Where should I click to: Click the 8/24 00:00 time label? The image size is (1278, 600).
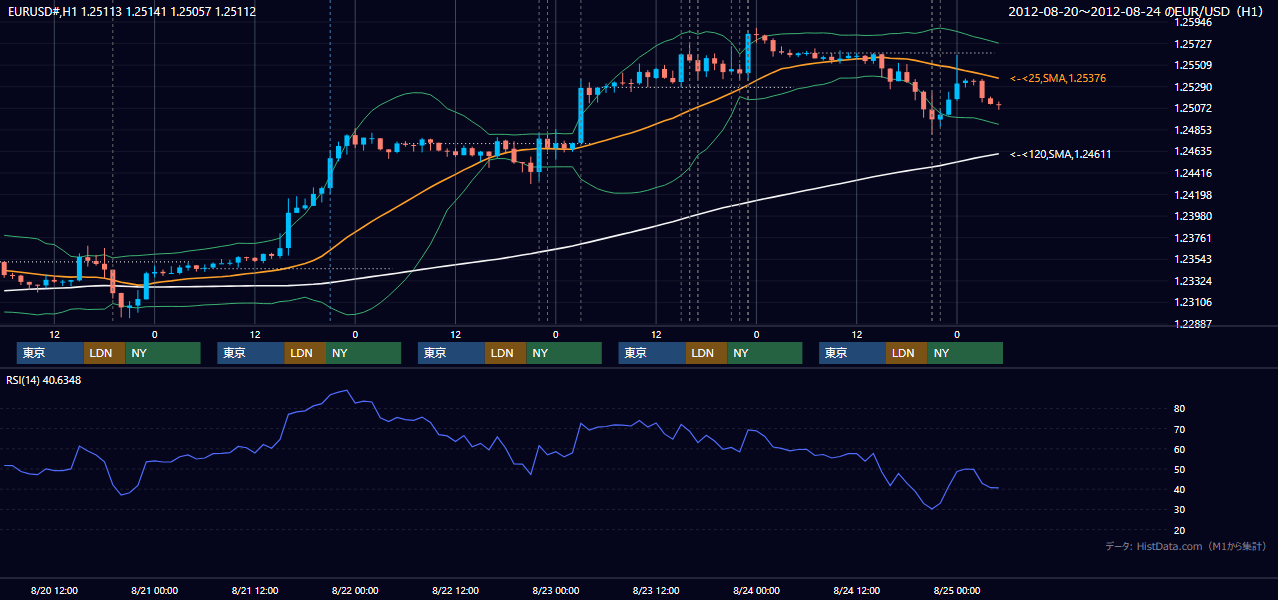(x=756, y=591)
